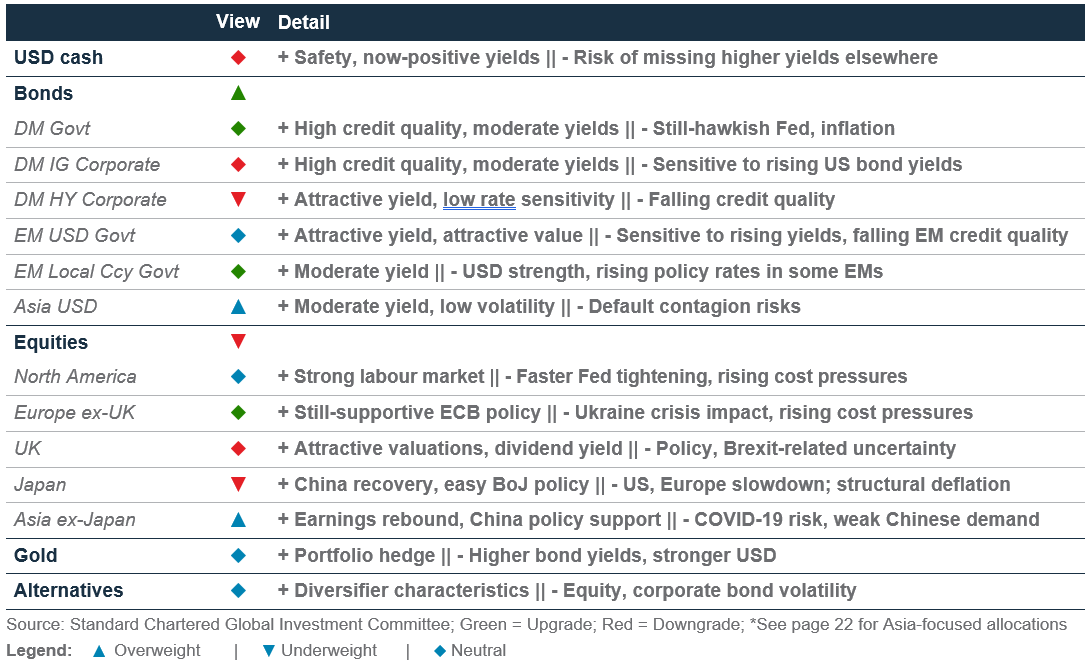Click the blue diamond for Alternatives

coord(238,591)
